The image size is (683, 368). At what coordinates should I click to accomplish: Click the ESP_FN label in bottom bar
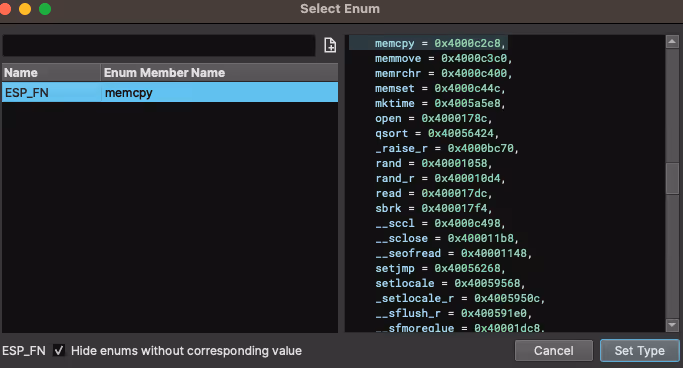24,351
